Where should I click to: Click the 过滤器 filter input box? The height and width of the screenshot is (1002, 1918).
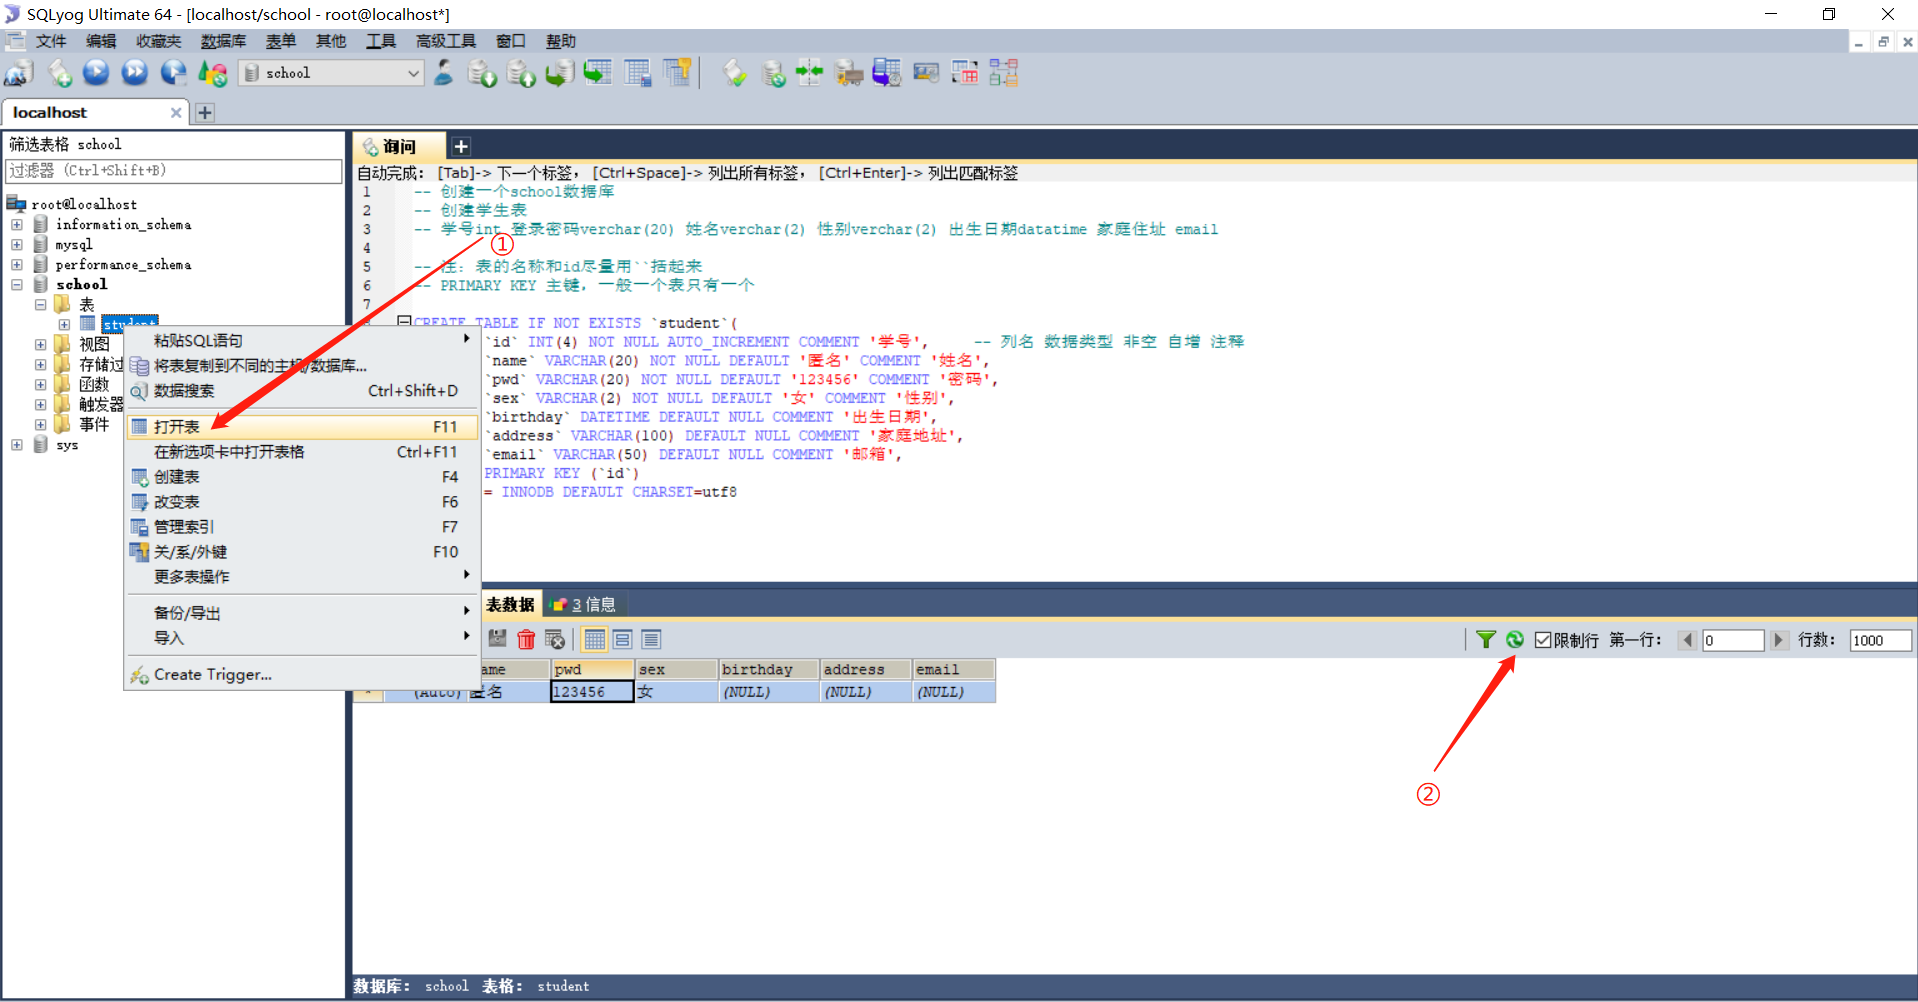(x=174, y=171)
